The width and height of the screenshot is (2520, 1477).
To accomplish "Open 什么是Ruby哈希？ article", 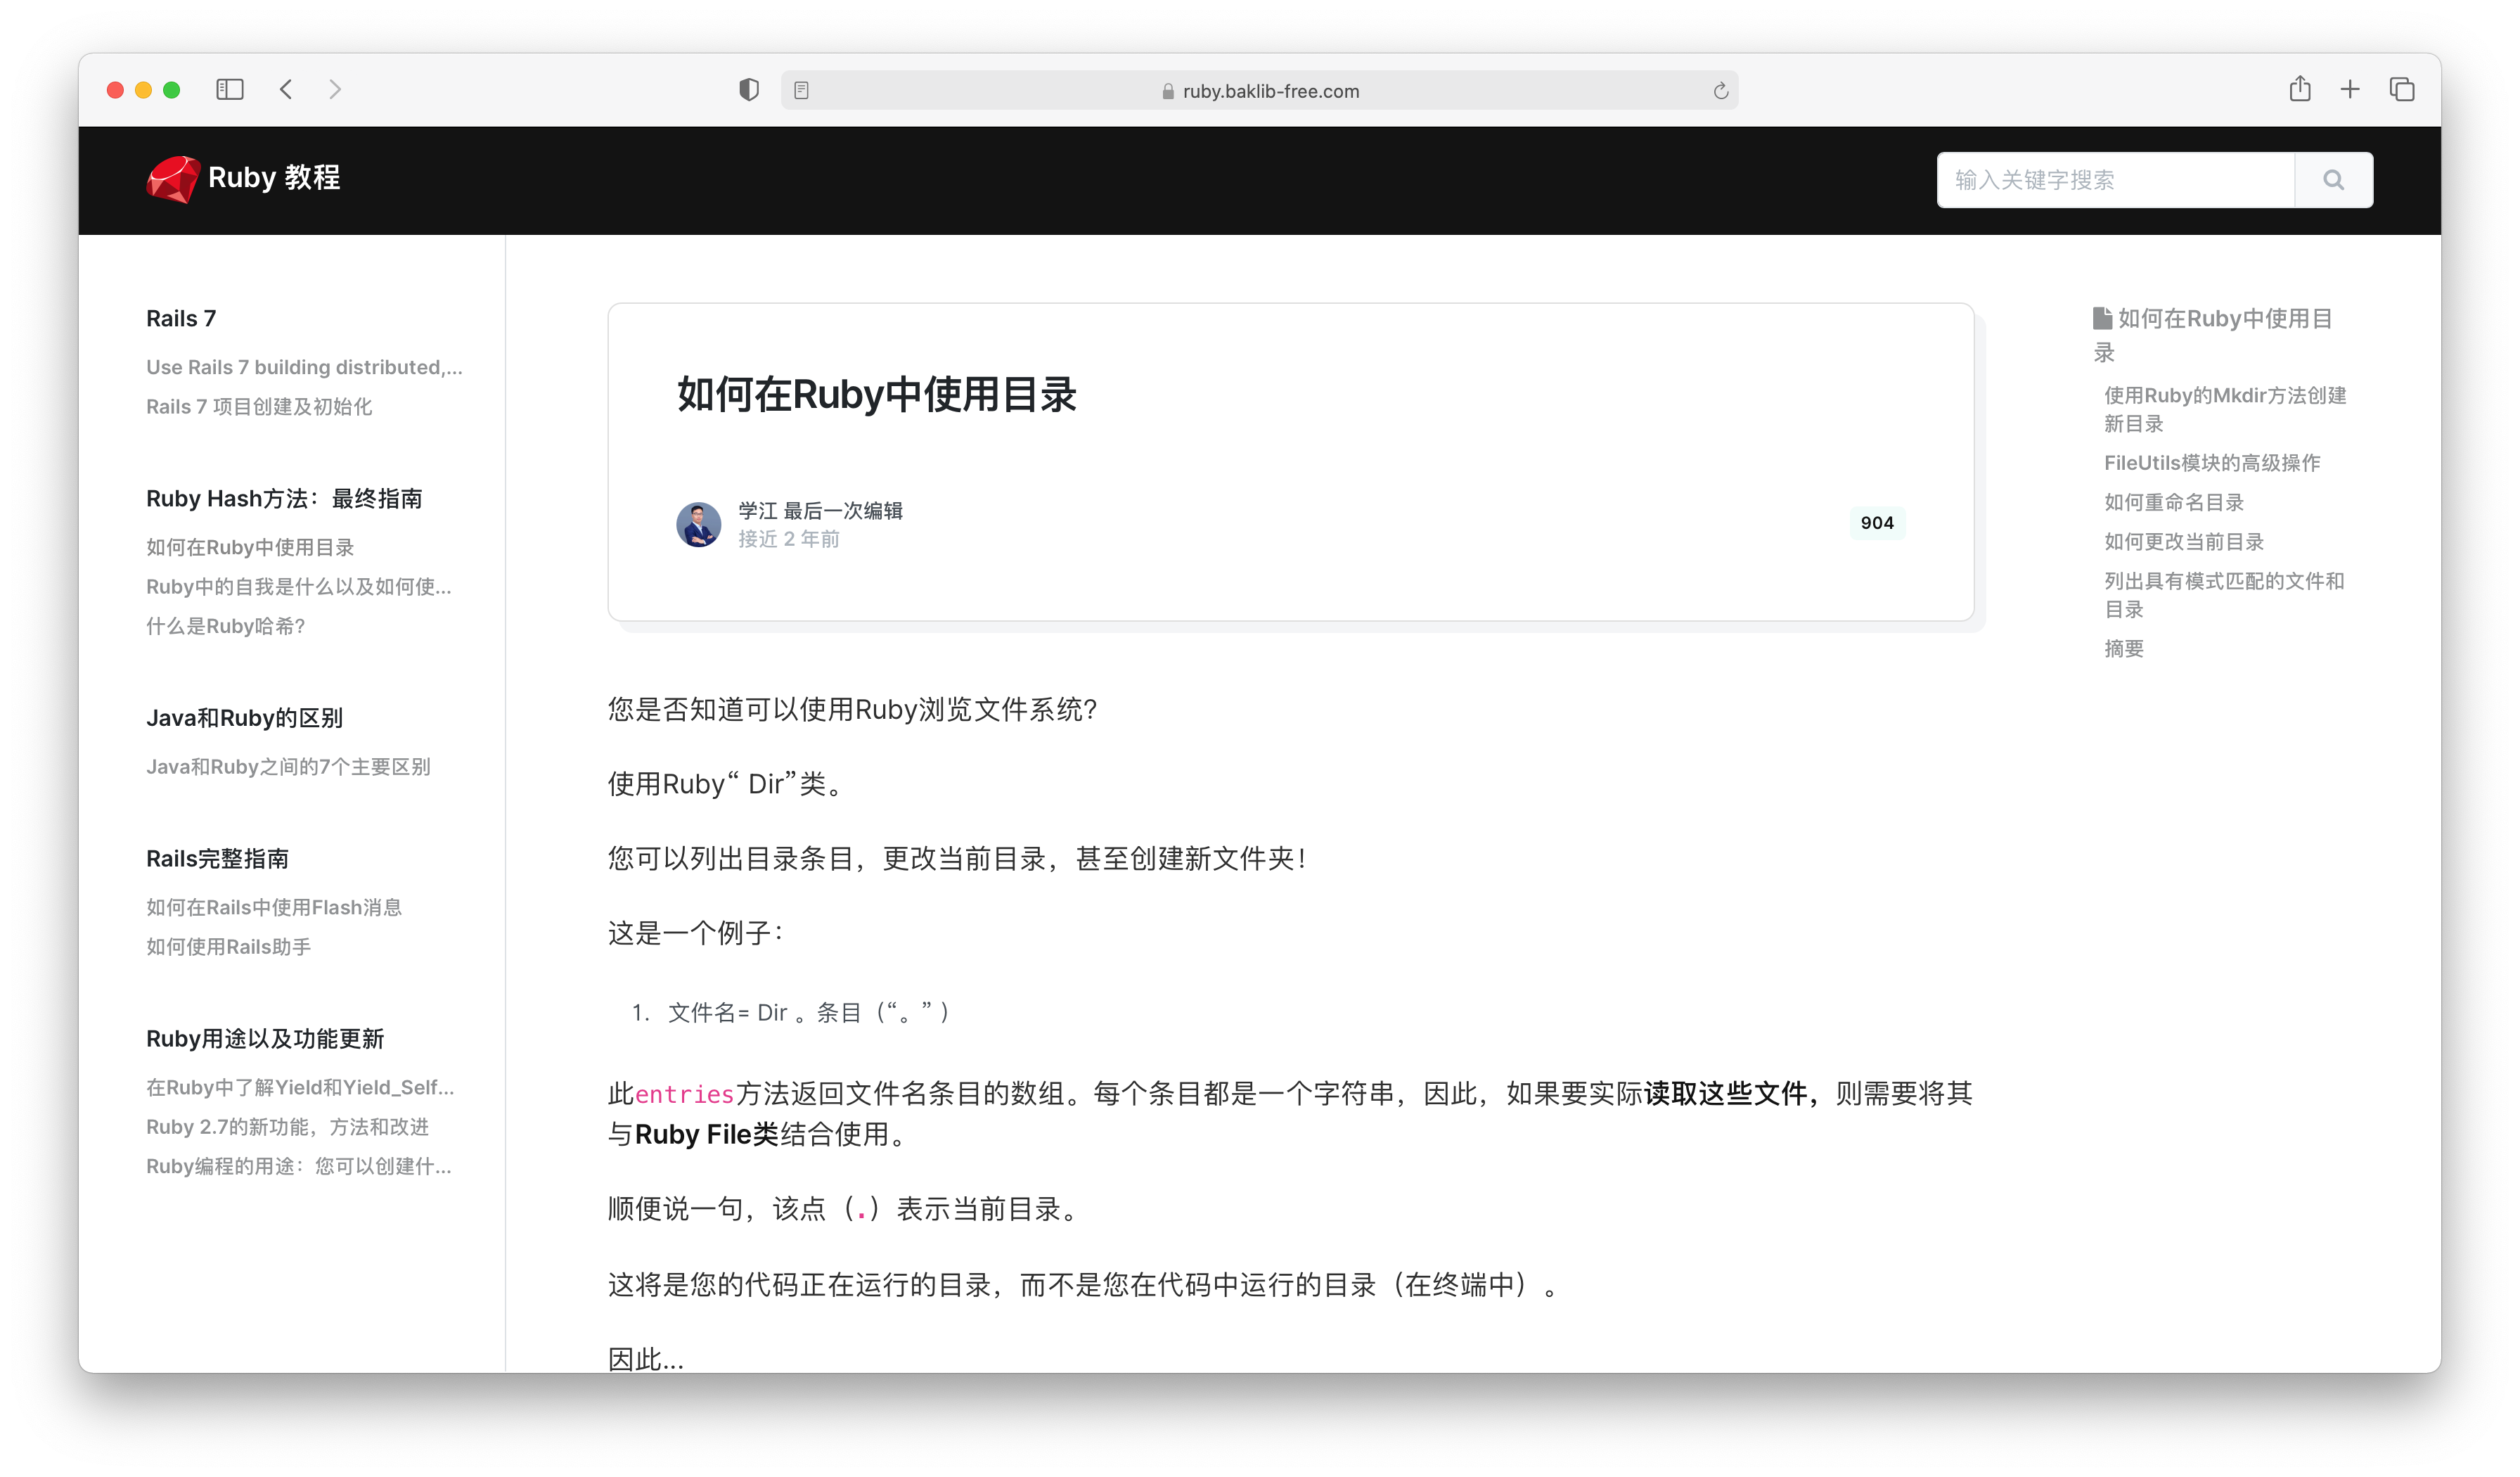I will point(226,626).
